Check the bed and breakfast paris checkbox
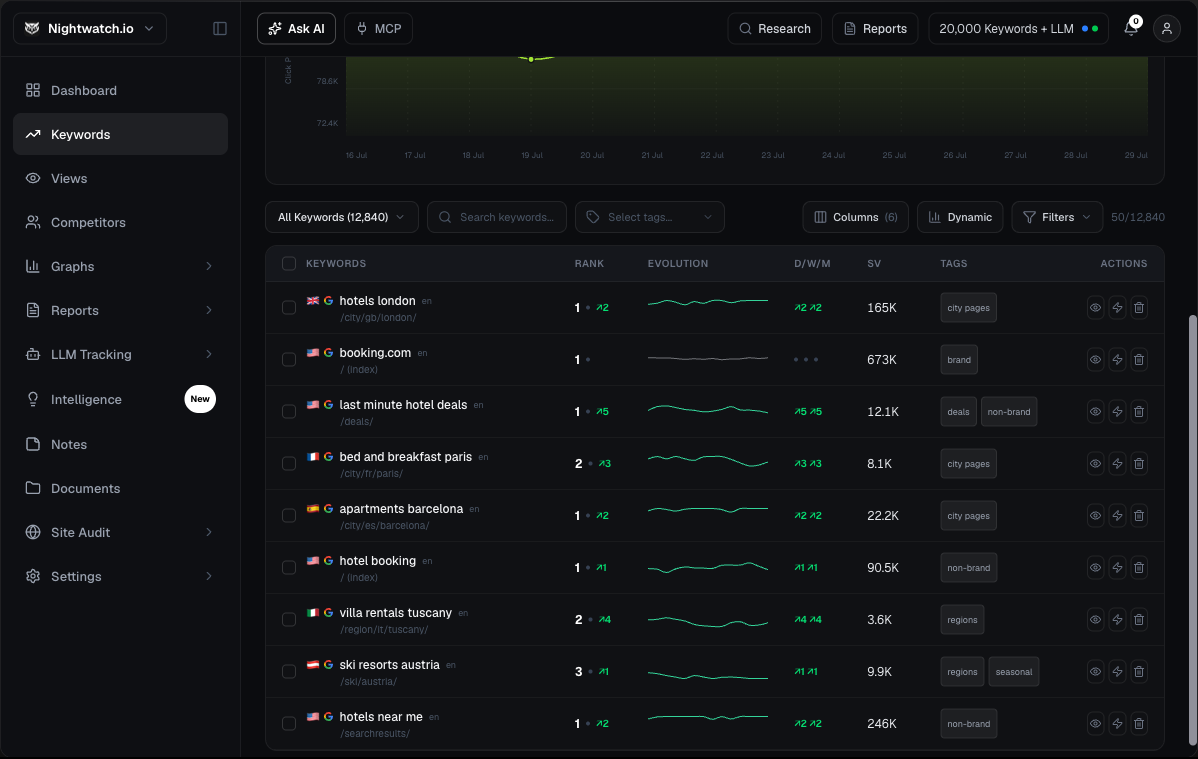 coord(289,463)
